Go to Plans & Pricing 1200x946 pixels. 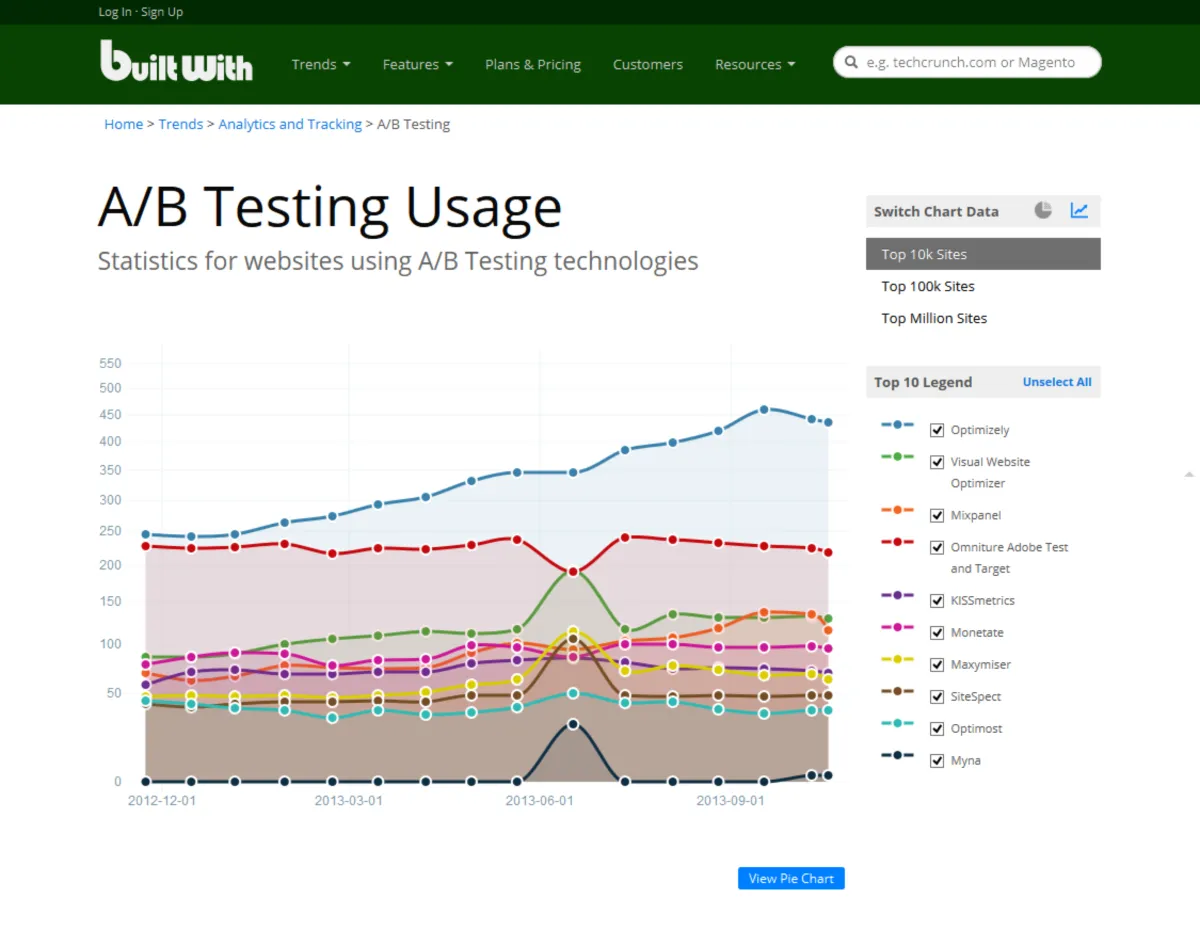click(x=533, y=64)
